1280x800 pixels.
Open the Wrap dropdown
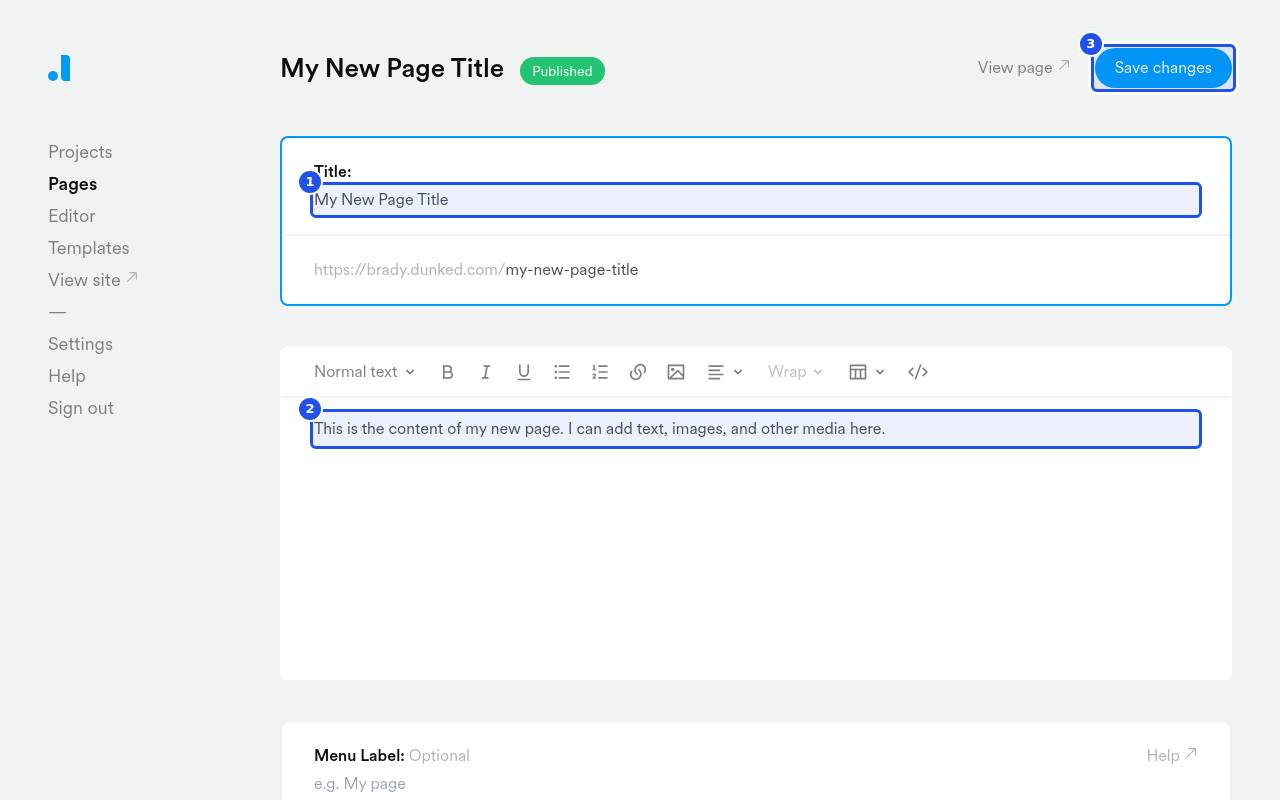click(795, 372)
